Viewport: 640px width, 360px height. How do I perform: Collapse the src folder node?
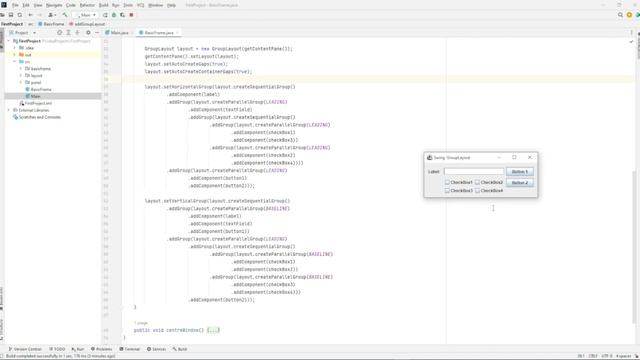click(x=15, y=62)
